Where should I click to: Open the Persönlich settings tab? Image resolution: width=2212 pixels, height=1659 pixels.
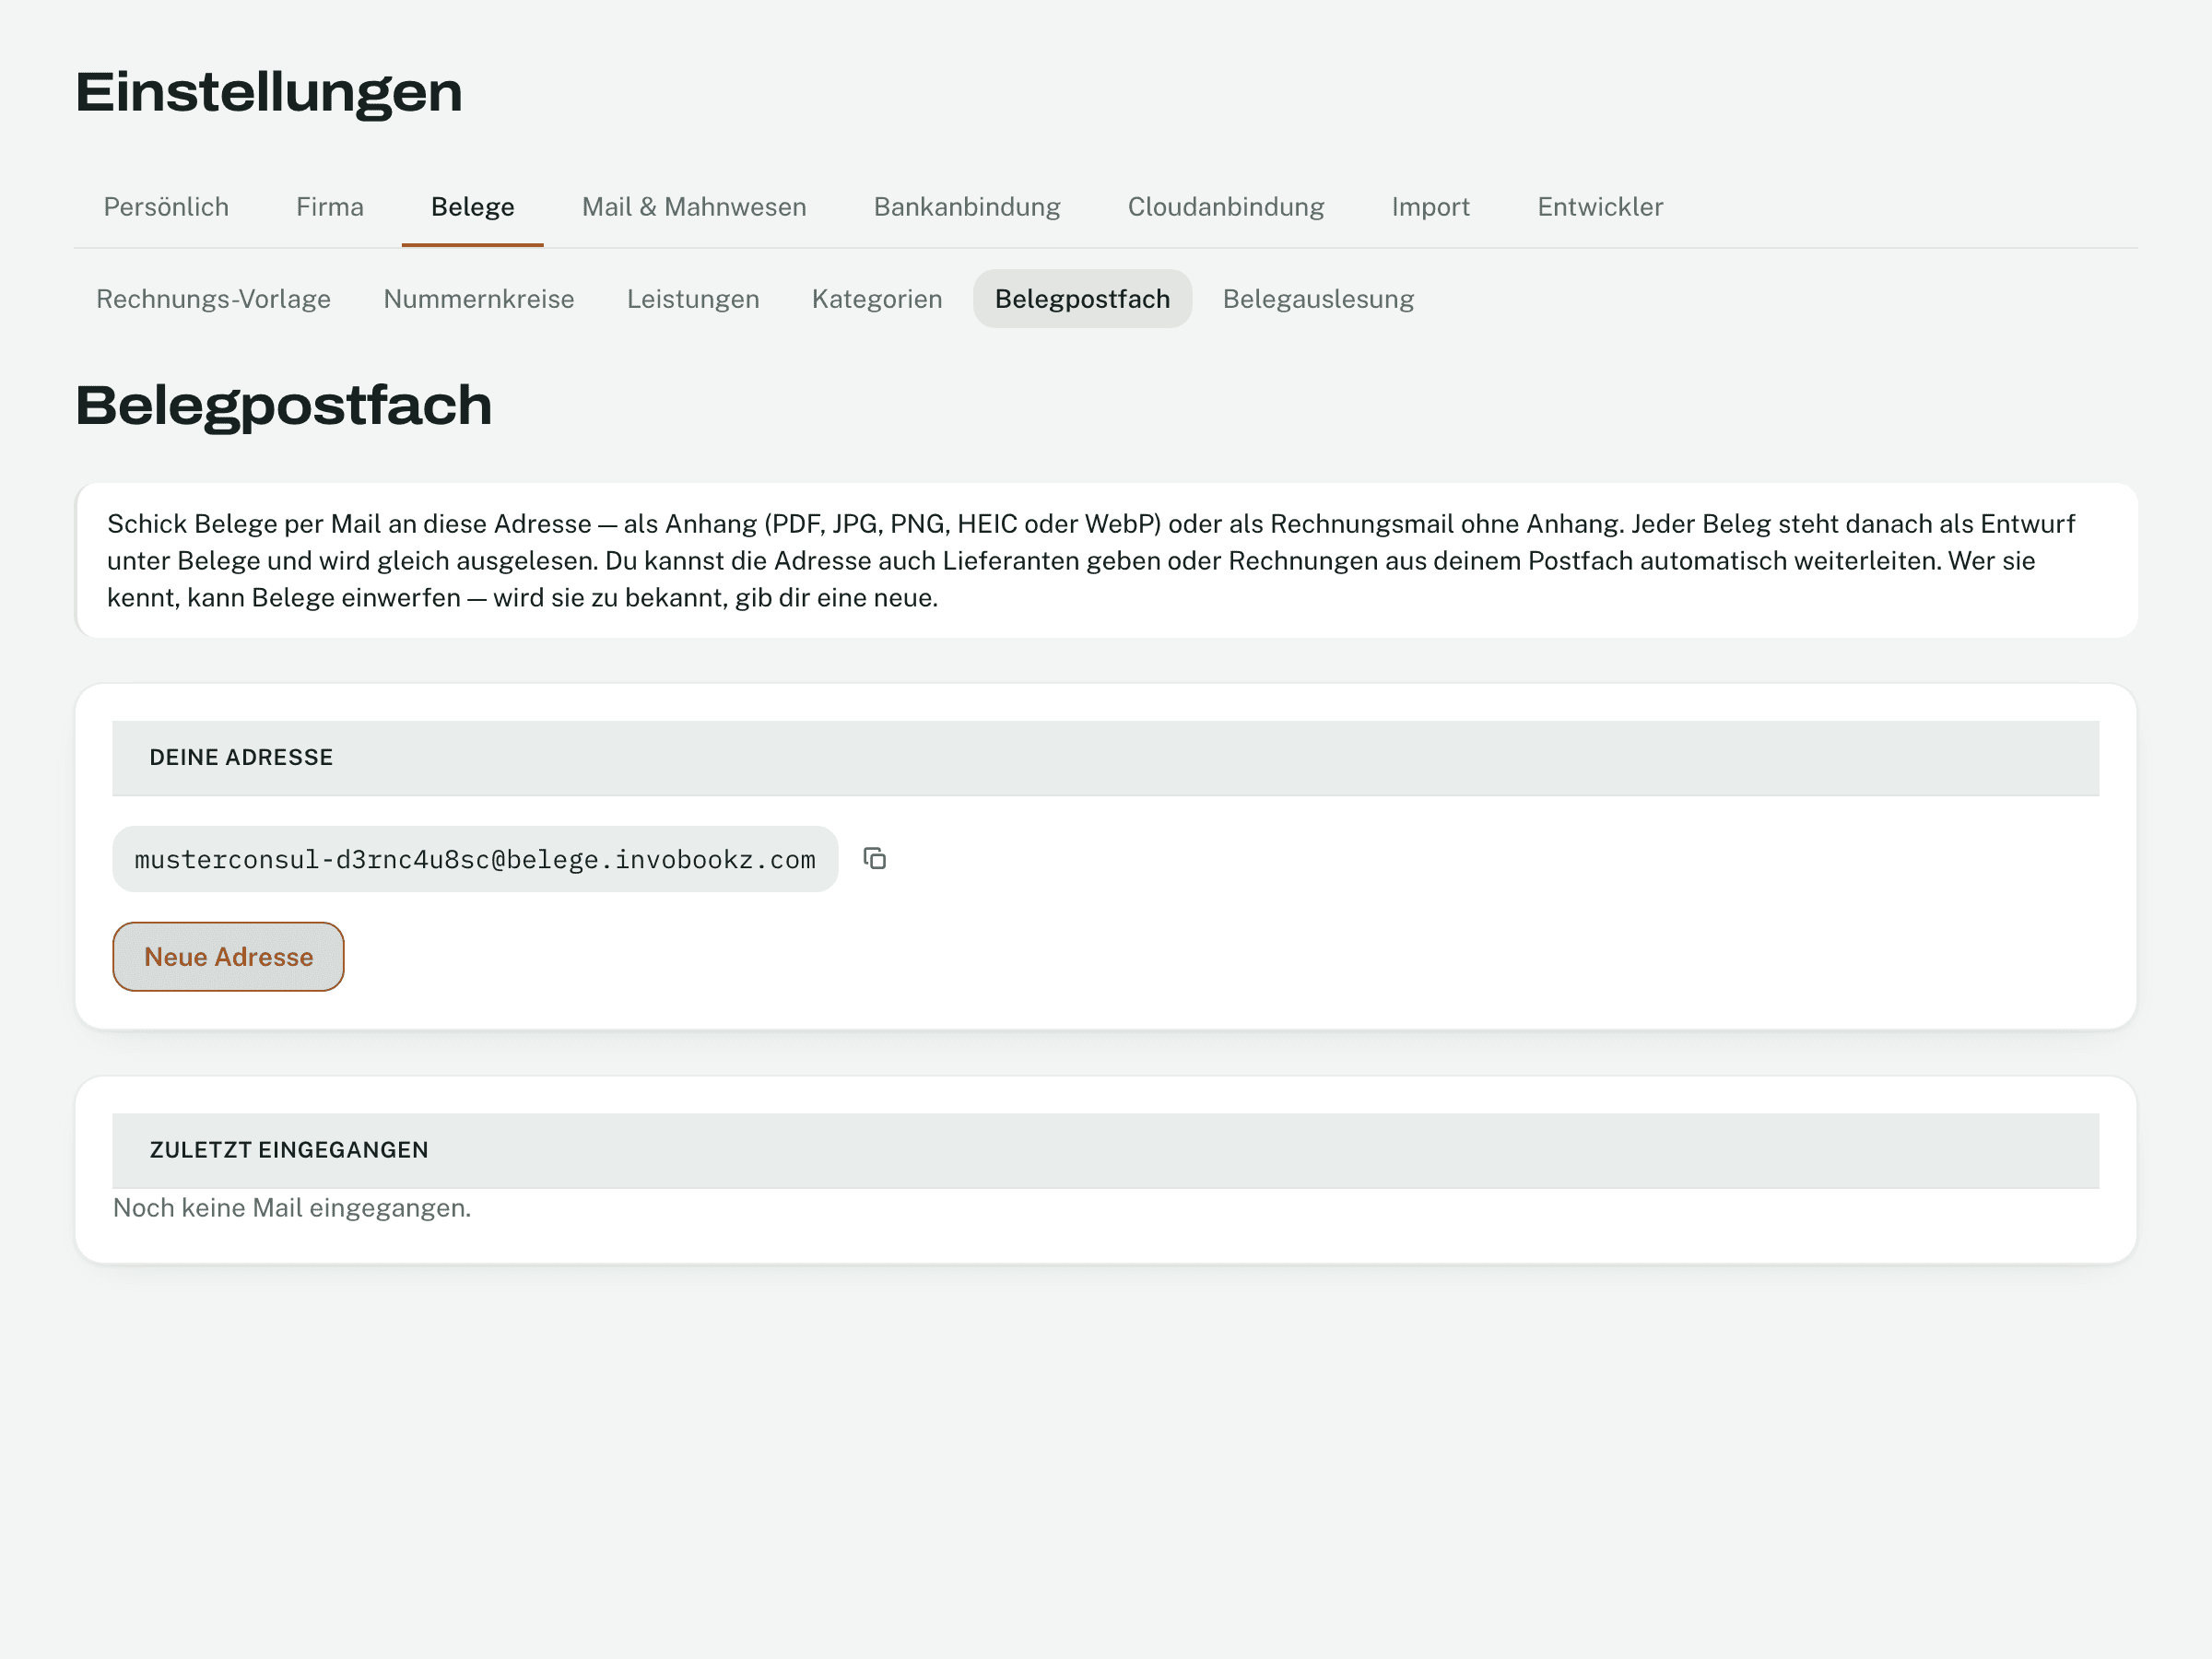pyautogui.click(x=166, y=207)
